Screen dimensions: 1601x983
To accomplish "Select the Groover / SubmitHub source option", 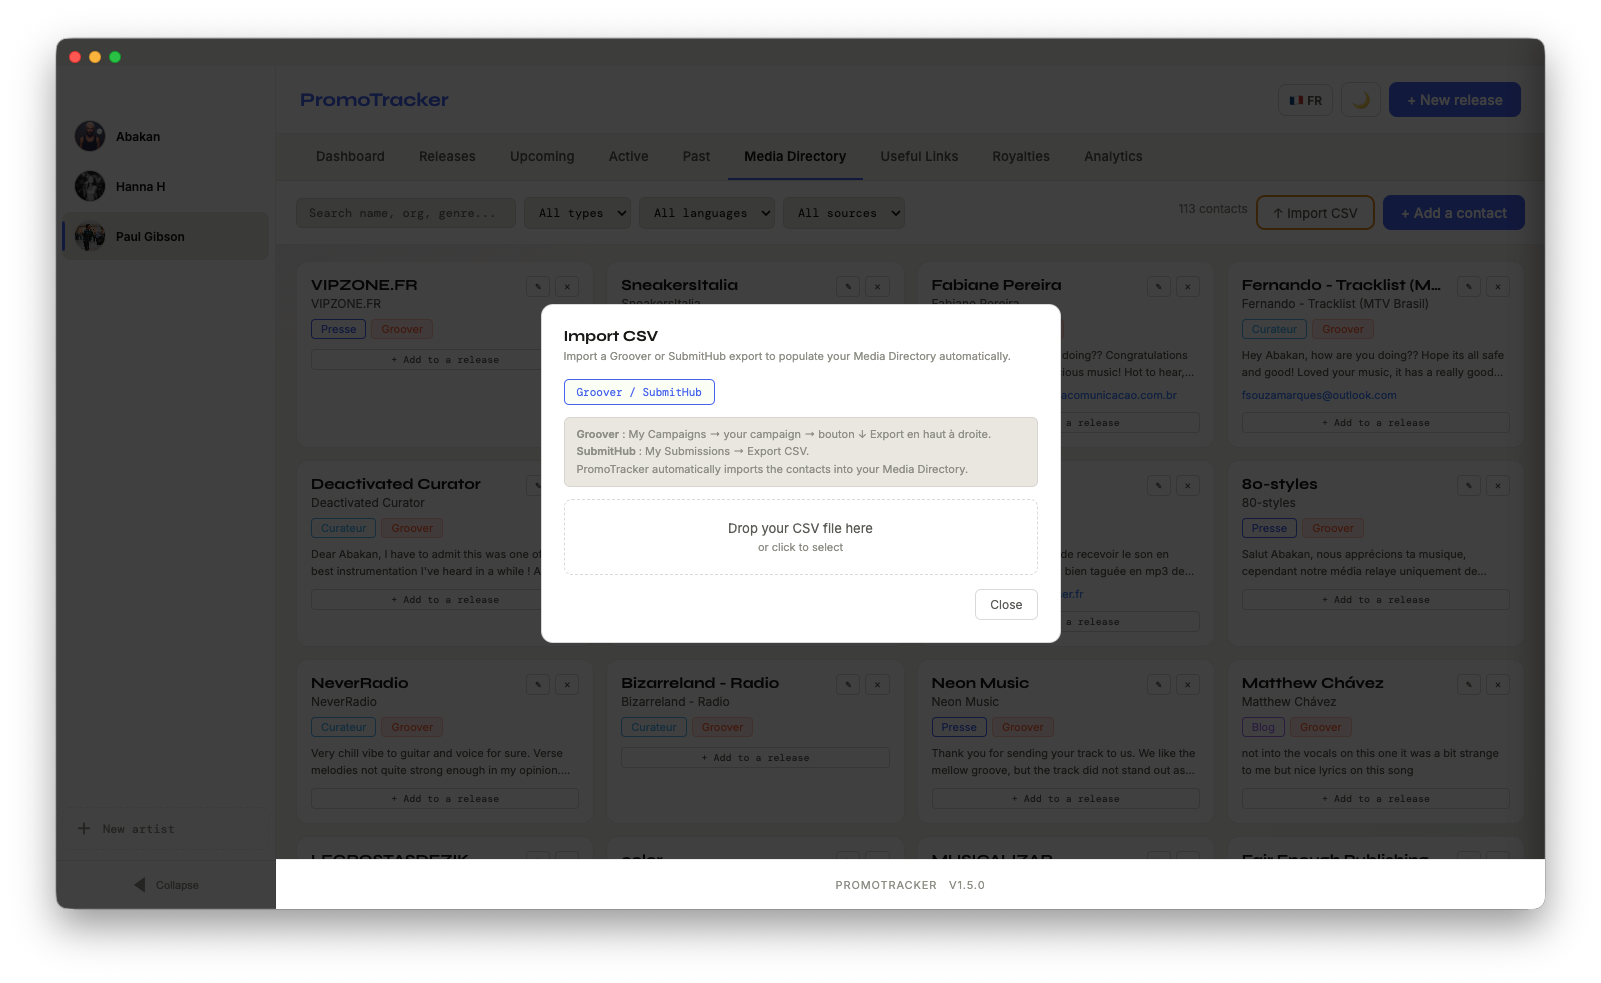I will 639,392.
